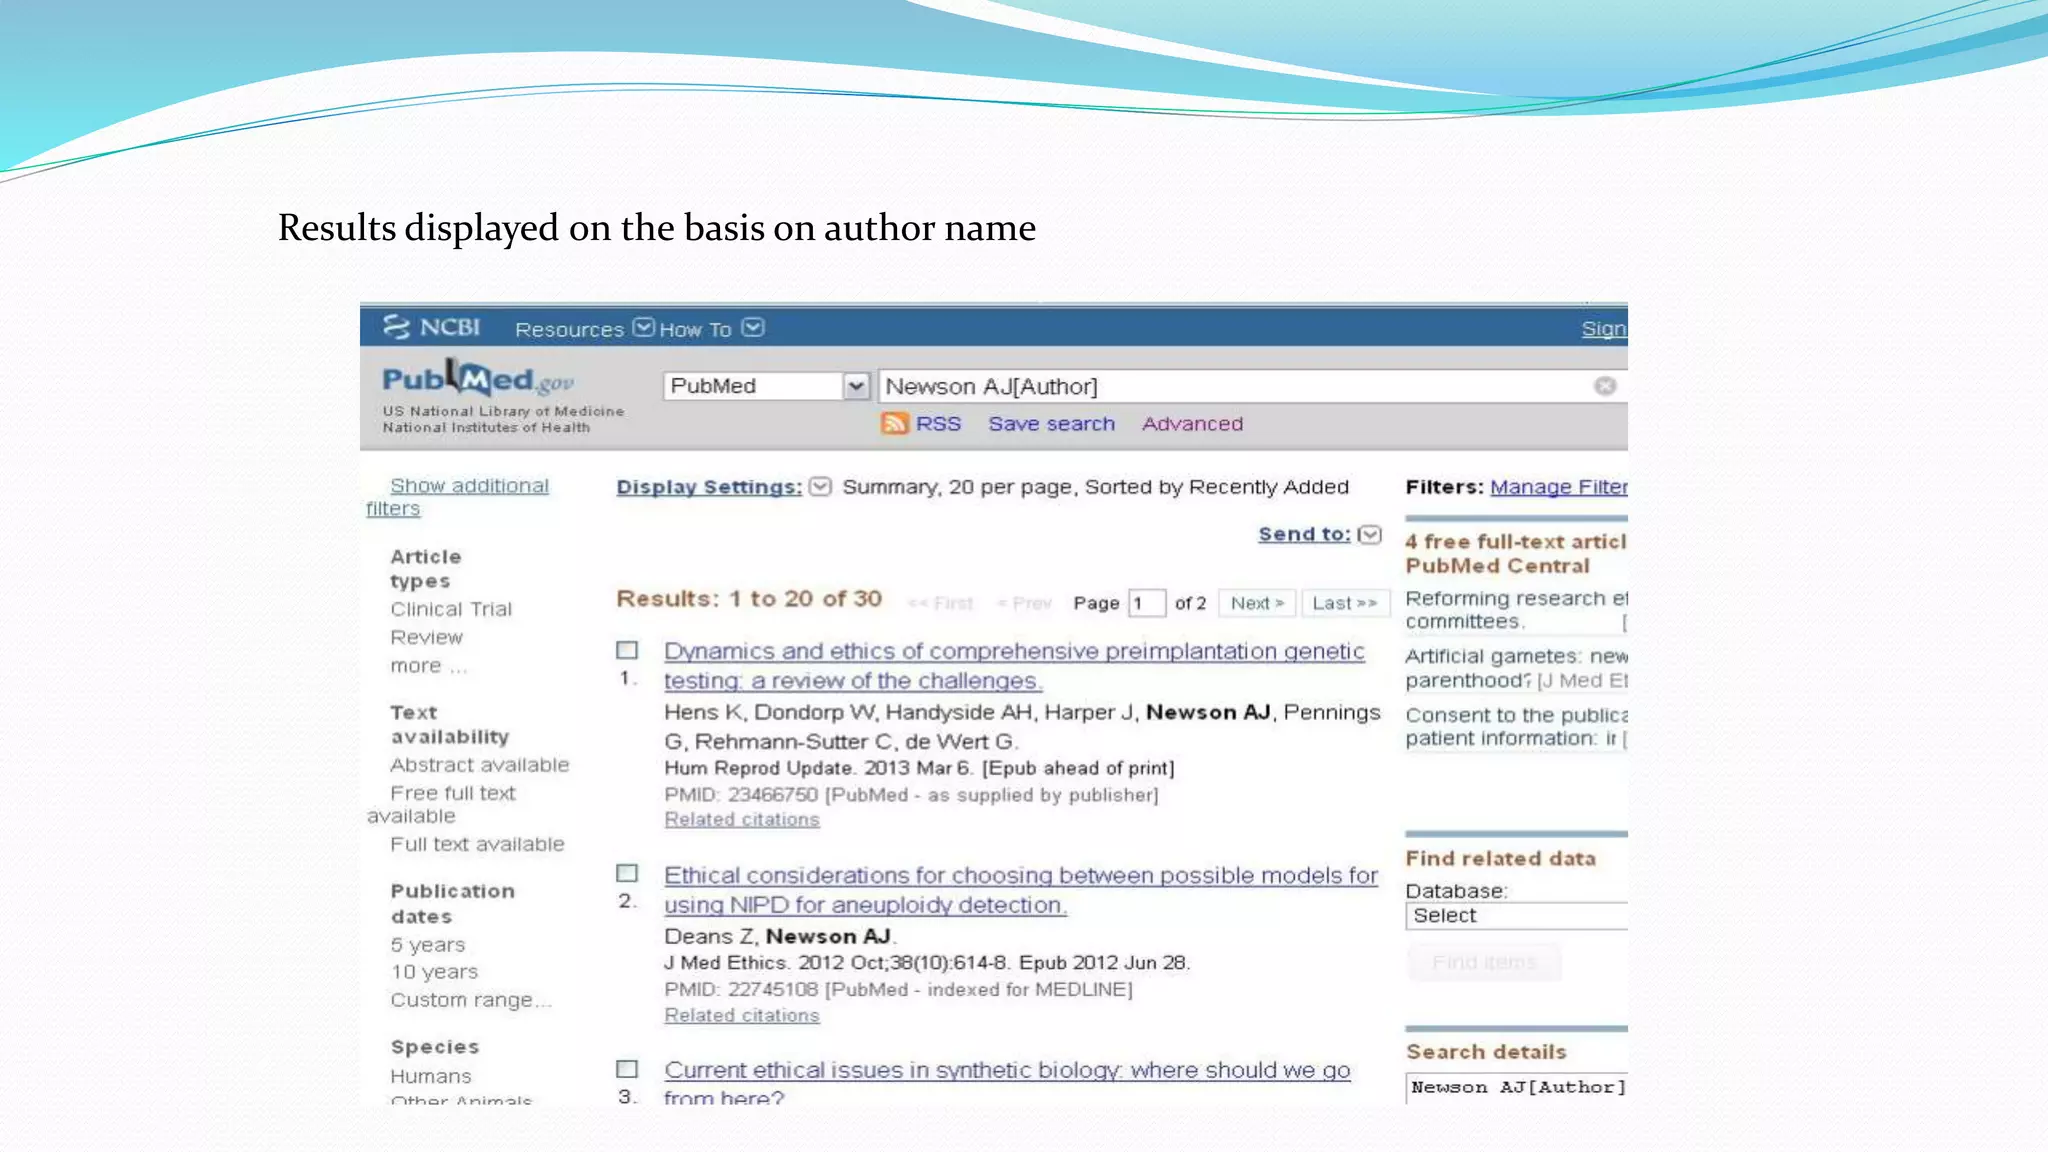2048x1152 pixels.
Task: Click the 4 free full-text articles heading
Action: [x=1516, y=553]
